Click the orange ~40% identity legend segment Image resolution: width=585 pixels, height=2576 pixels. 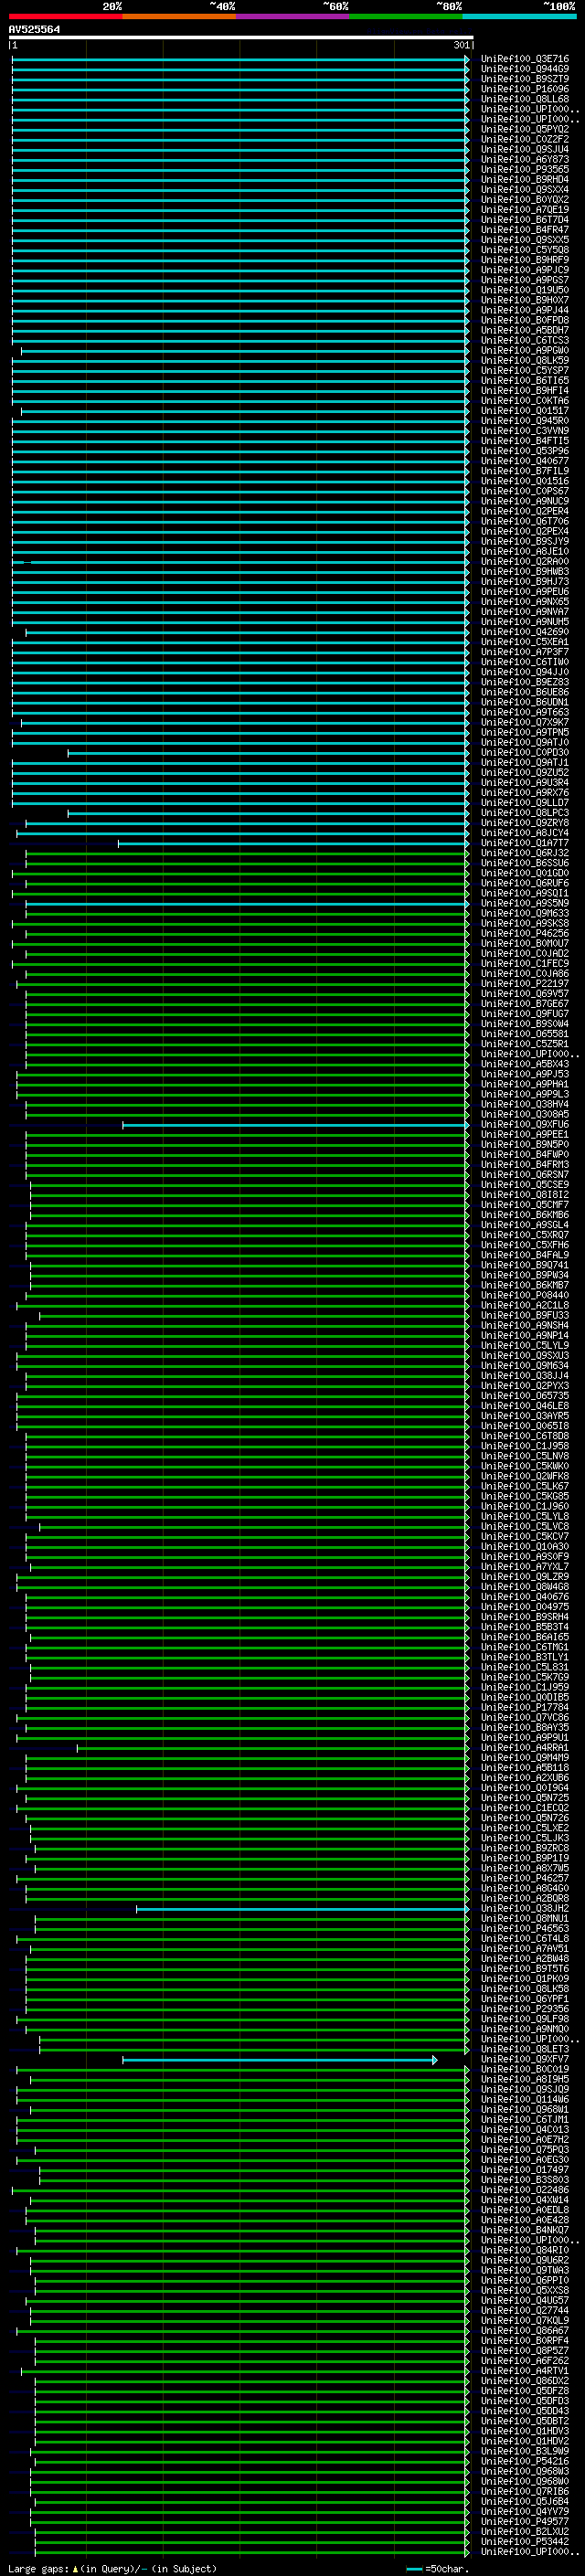coord(179,16)
